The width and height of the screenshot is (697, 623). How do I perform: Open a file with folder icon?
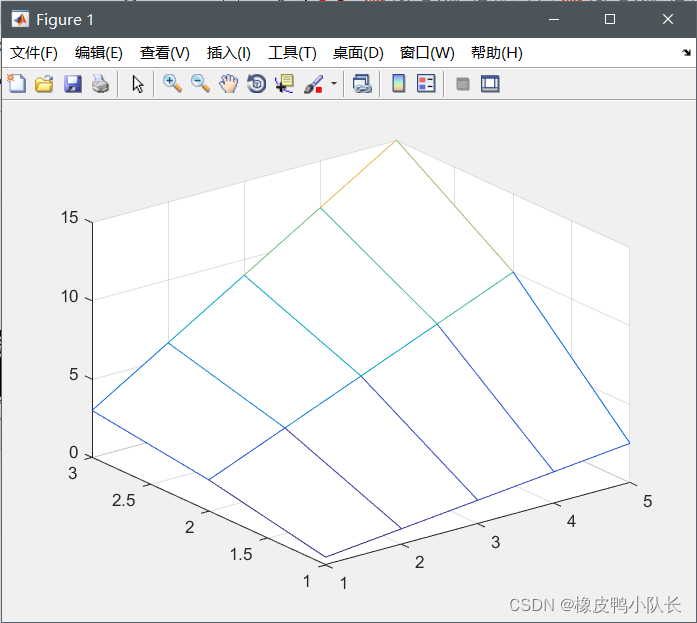click(44, 84)
